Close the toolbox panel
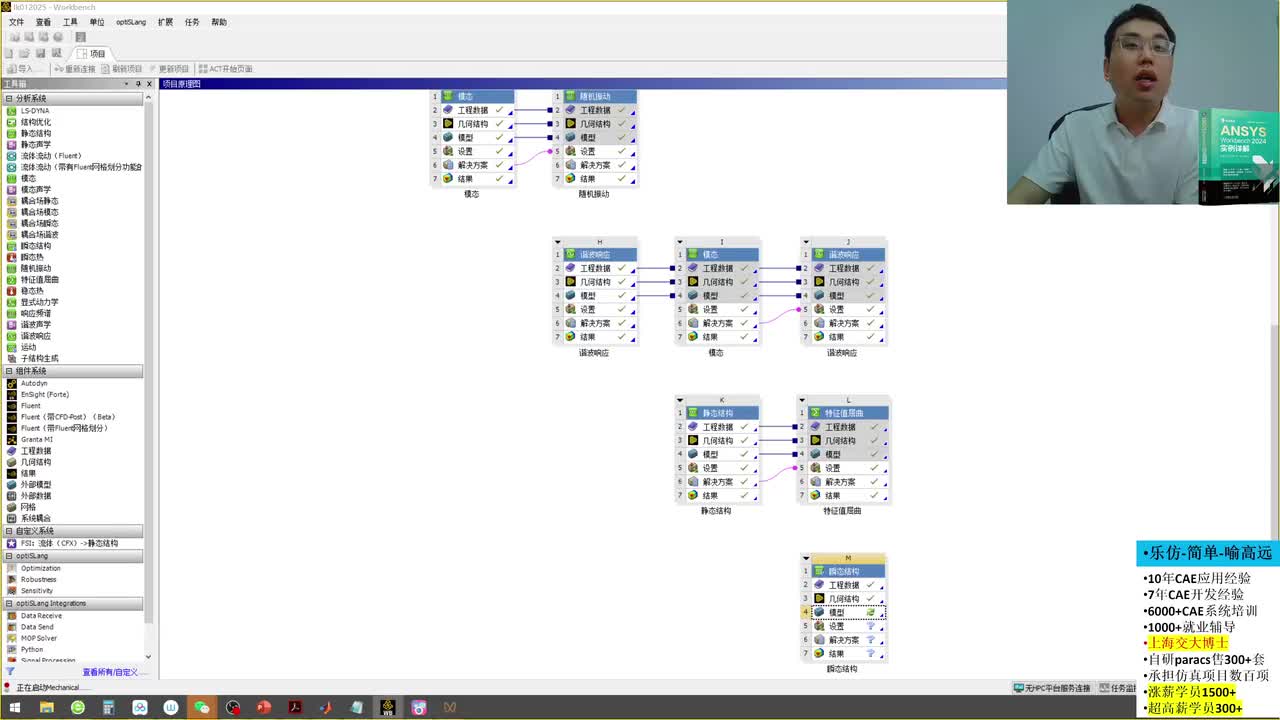This screenshot has width=1280, height=720. (x=149, y=84)
